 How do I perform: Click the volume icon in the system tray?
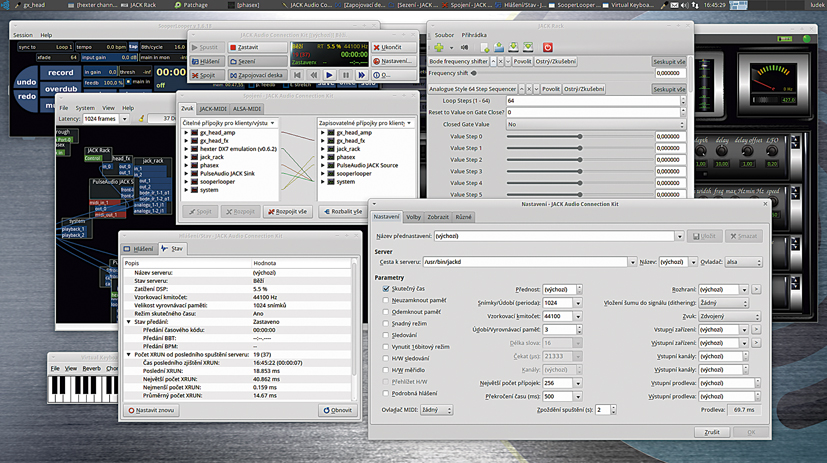tap(685, 5)
